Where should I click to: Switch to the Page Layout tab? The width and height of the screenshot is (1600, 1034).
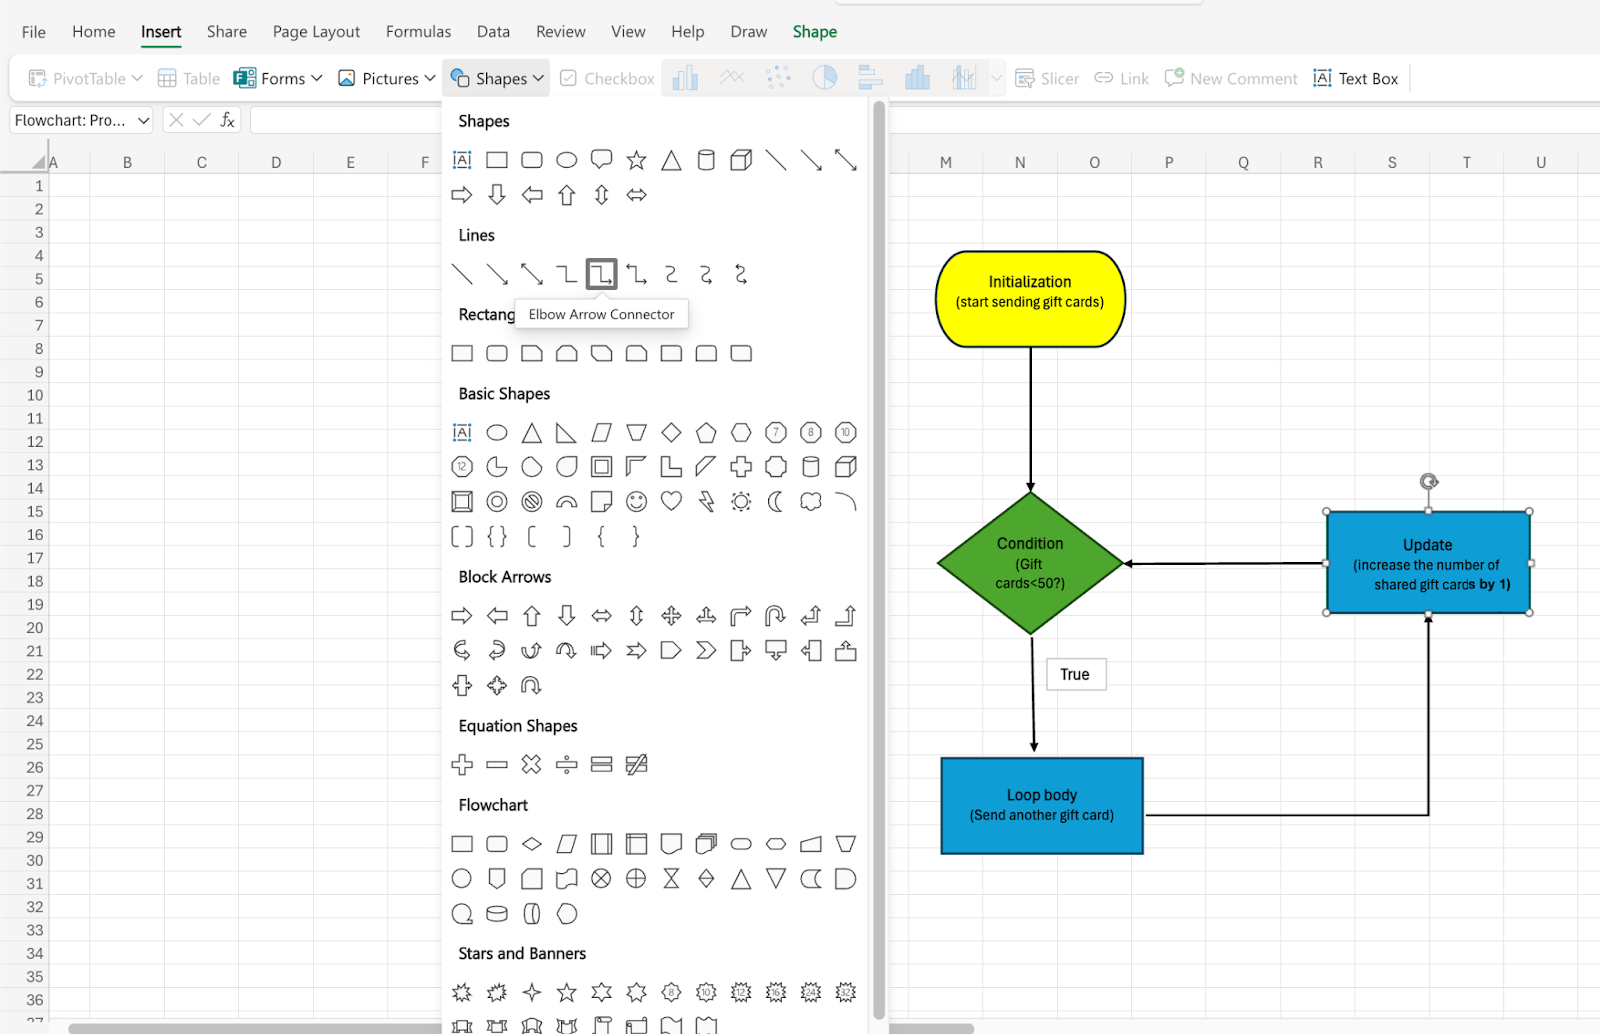pos(316,32)
